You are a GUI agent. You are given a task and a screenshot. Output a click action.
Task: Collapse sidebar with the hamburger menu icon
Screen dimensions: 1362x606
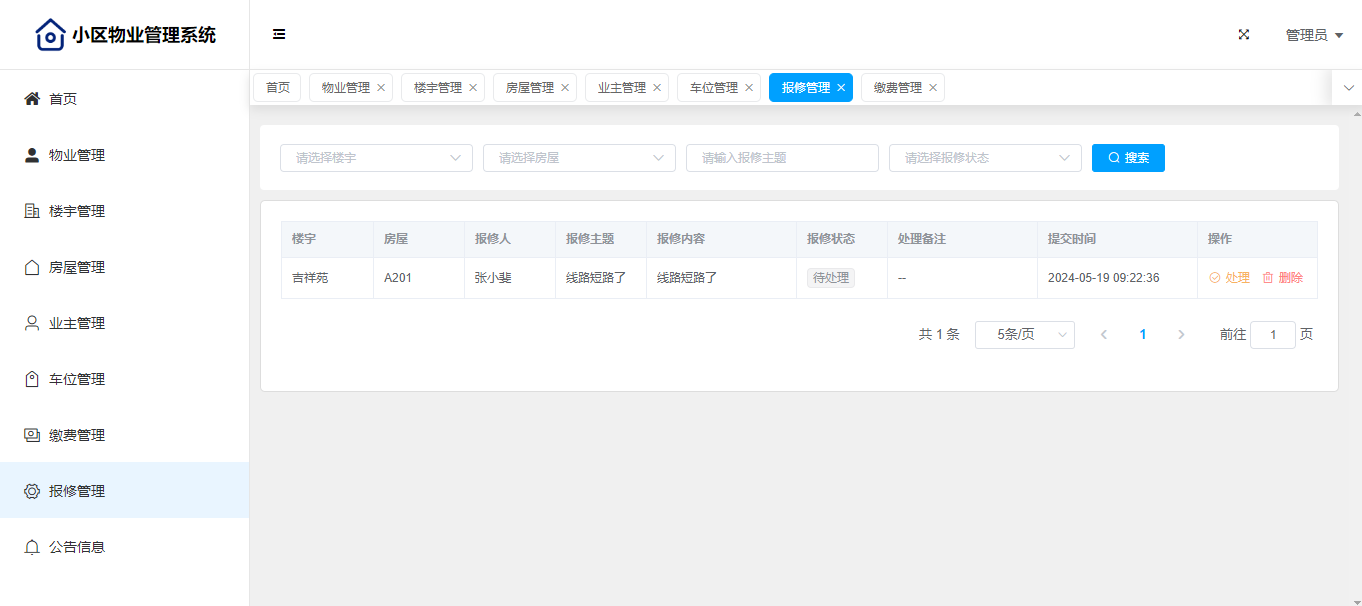tap(279, 35)
